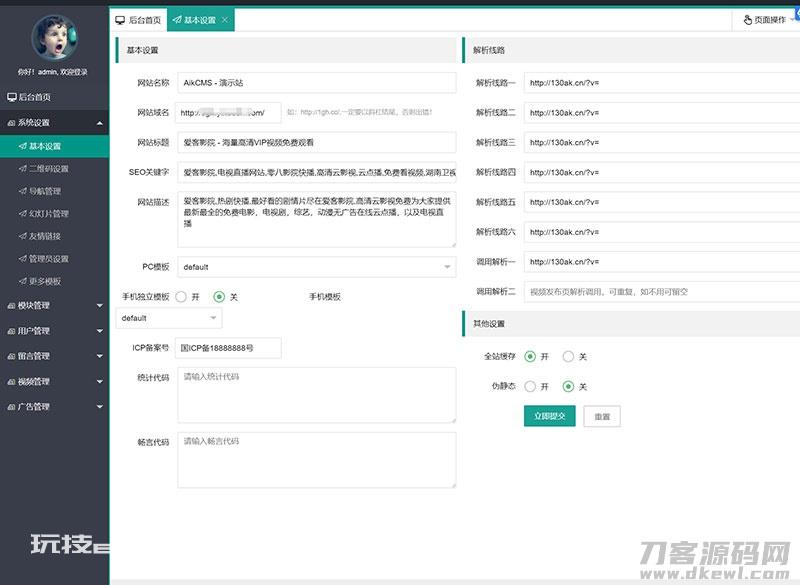Image resolution: width=800 pixels, height=585 pixels.
Task: Close the 基本设置 tab
Action: 225,20
